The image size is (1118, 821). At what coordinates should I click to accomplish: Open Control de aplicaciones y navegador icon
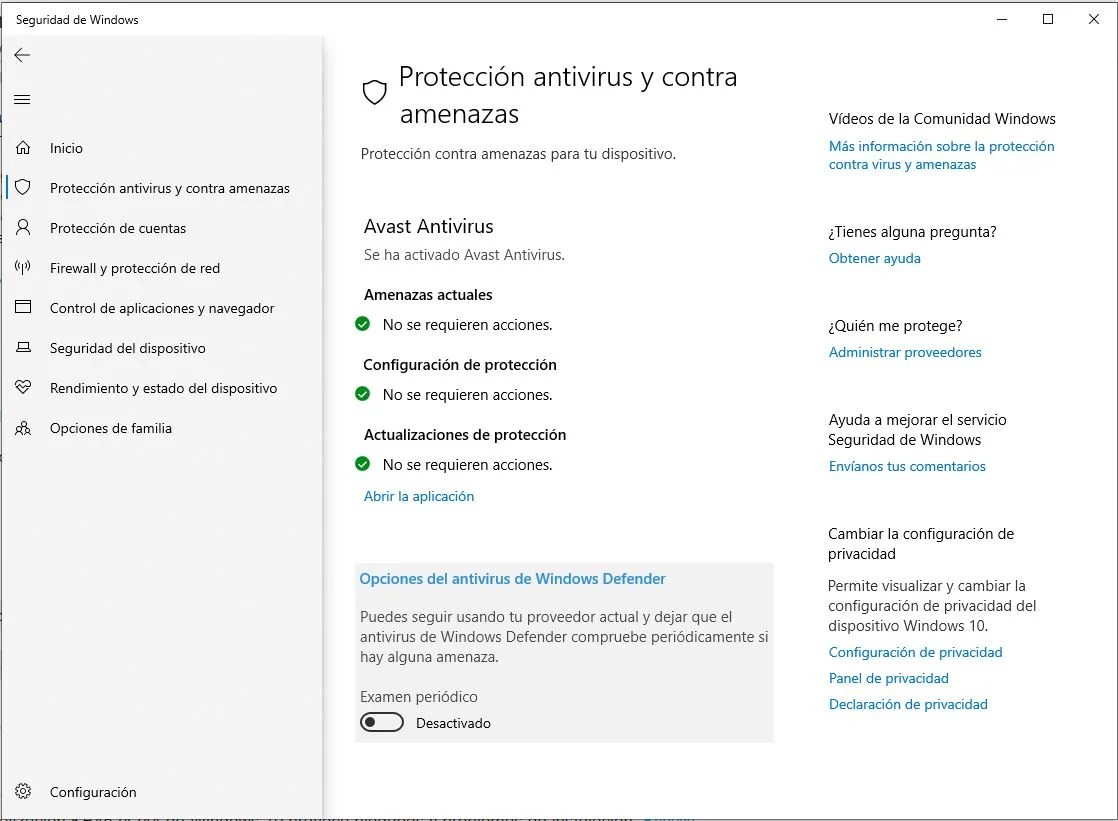coord(23,307)
